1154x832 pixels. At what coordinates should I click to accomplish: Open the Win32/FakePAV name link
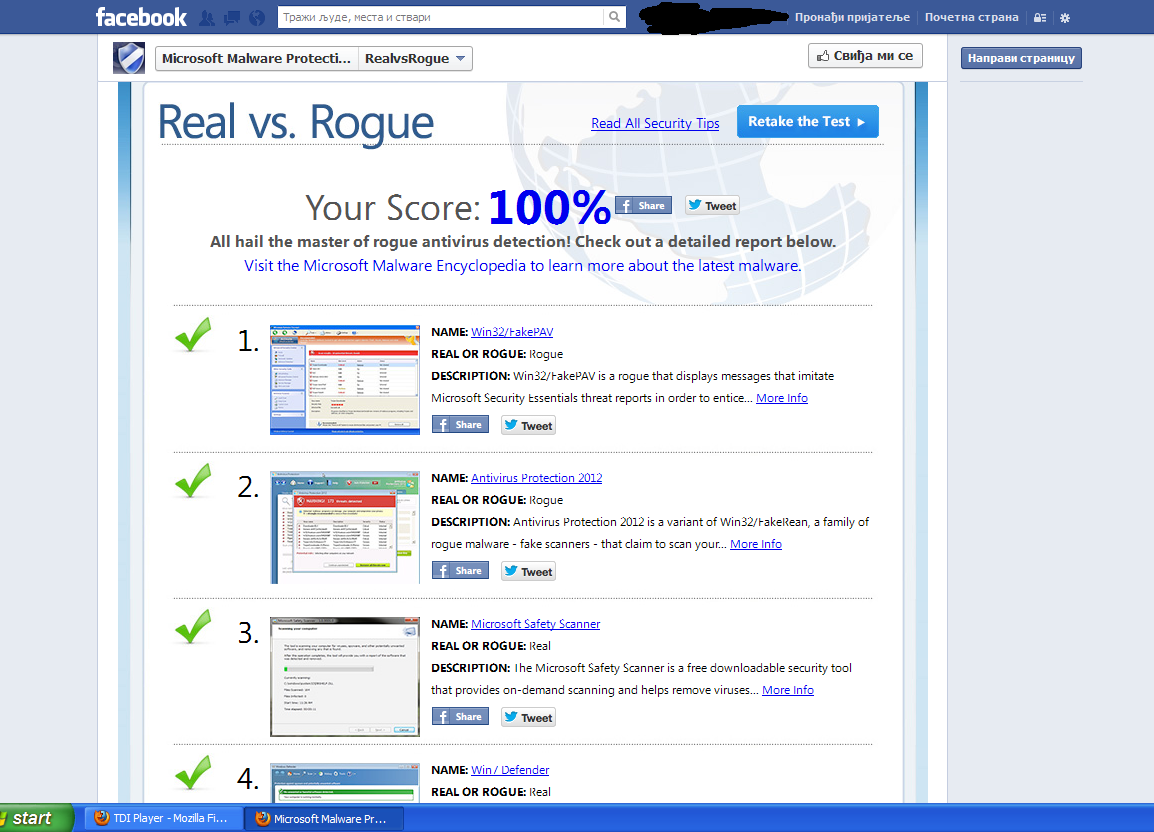[x=512, y=332]
